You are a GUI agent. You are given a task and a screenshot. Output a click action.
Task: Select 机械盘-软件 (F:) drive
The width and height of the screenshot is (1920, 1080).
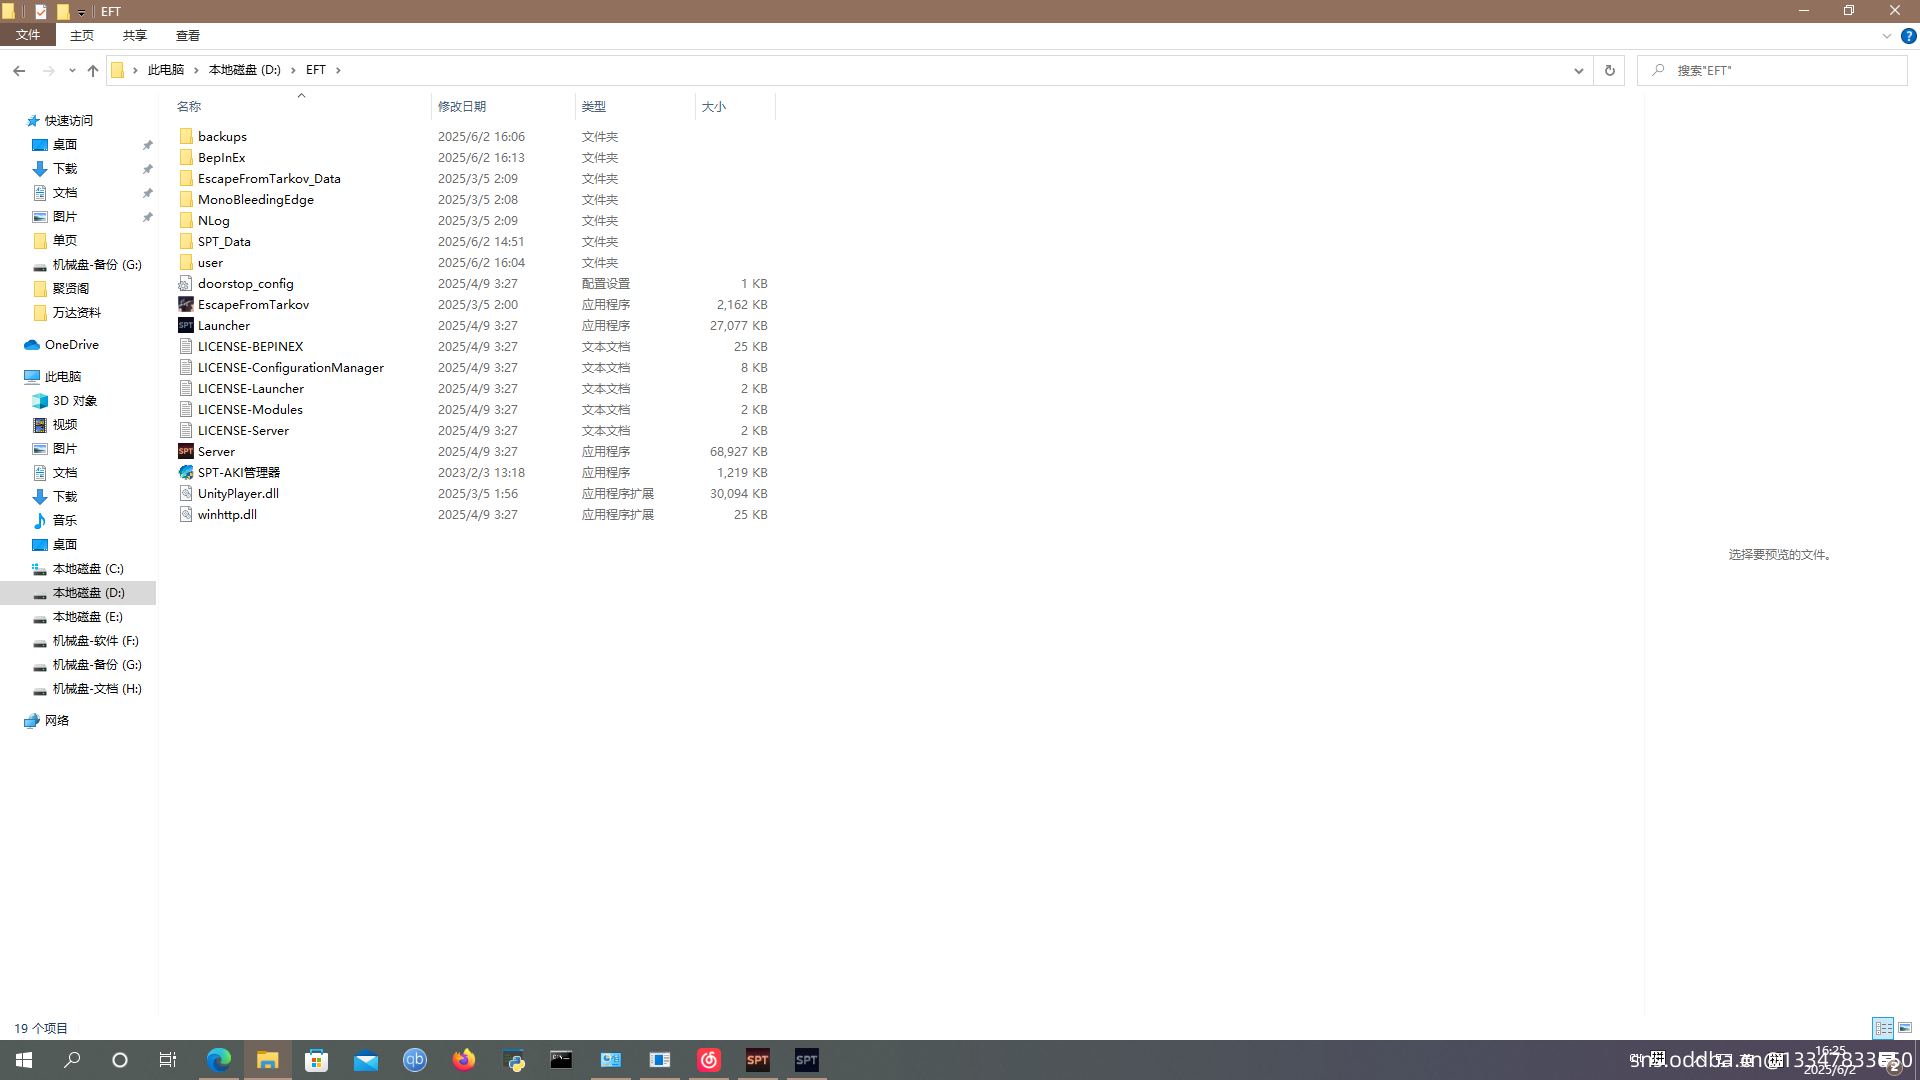click(x=96, y=640)
